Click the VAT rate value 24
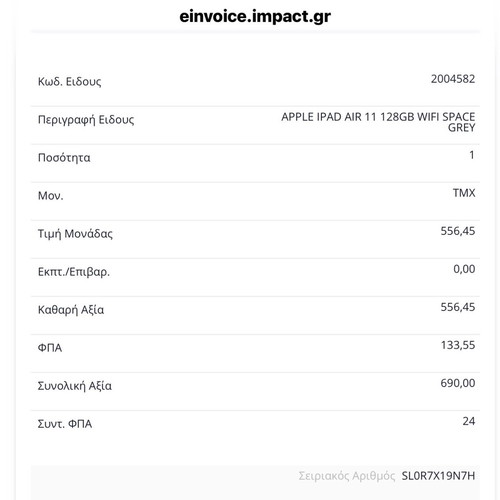500x500 pixels. pos(469,421)
